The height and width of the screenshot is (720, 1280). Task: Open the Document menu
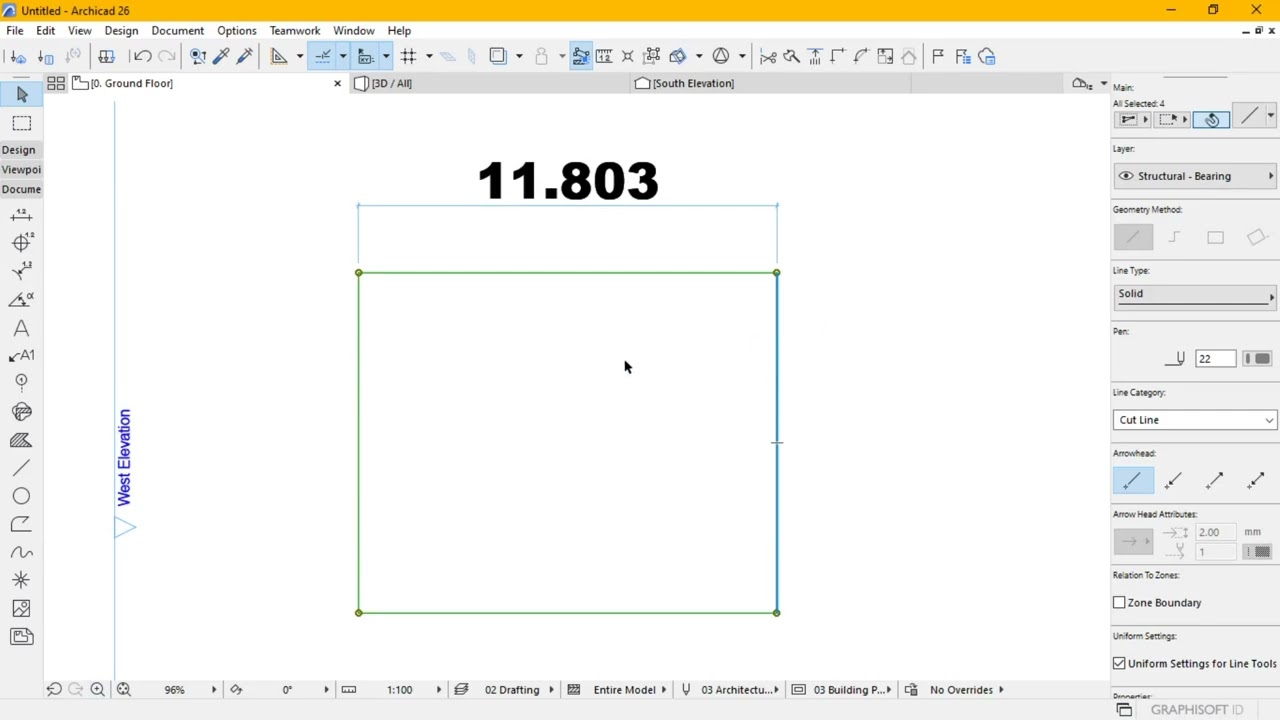click(177, 30)
